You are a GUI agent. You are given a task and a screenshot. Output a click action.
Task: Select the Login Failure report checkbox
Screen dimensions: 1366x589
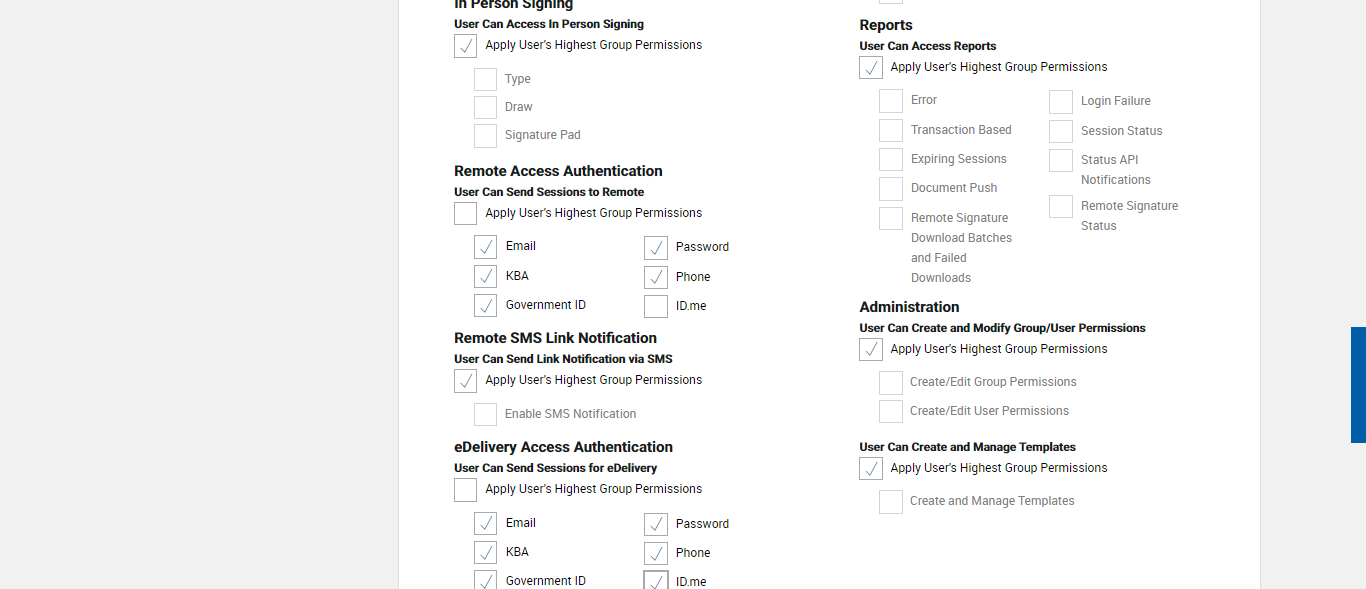(x=1061, y=102)
